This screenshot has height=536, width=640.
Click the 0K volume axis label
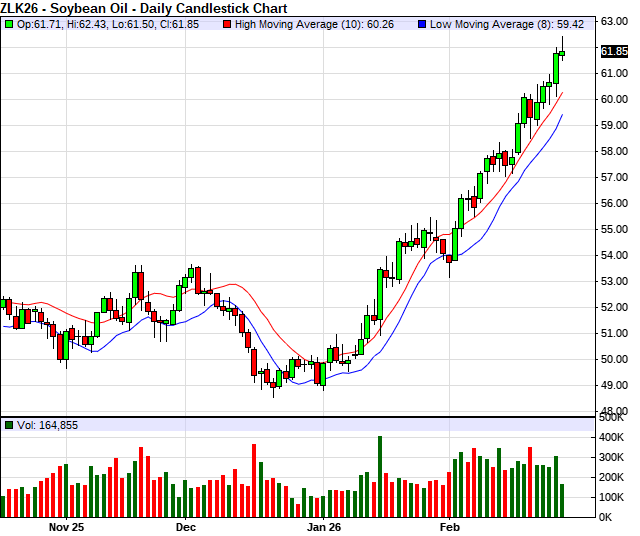608,516
